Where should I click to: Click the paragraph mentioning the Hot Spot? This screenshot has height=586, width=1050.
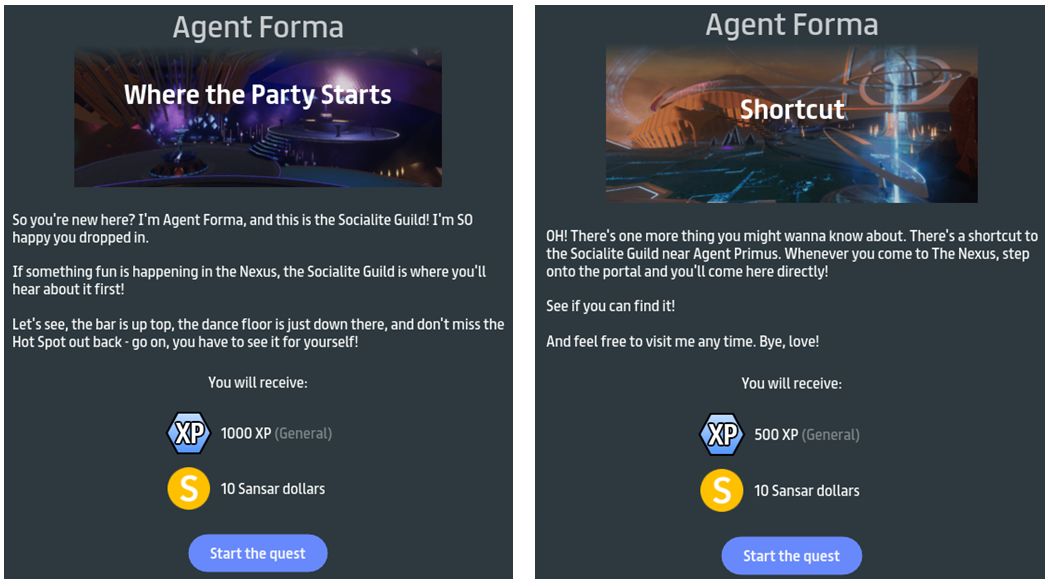[258, 333]
